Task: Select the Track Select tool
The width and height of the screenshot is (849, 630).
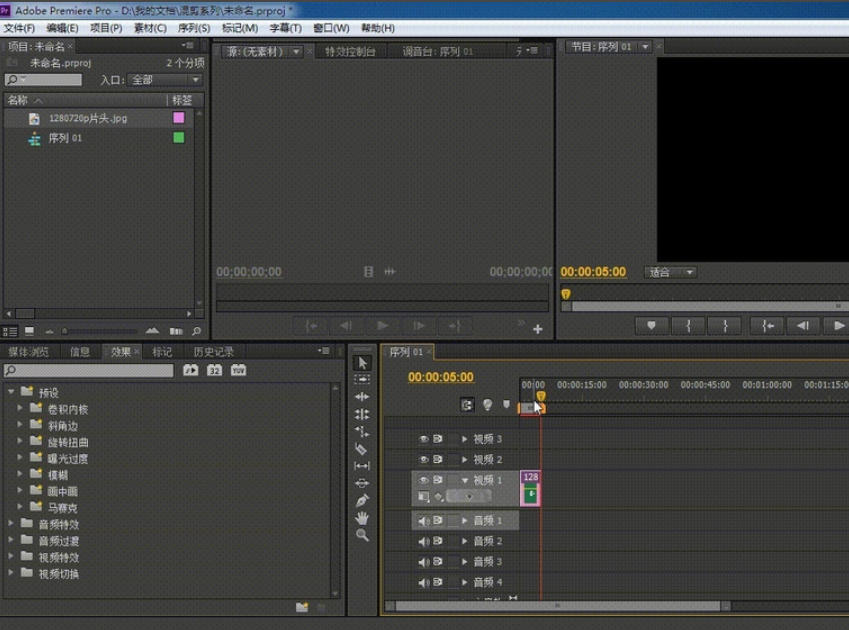Action: [x=362, y=379]
